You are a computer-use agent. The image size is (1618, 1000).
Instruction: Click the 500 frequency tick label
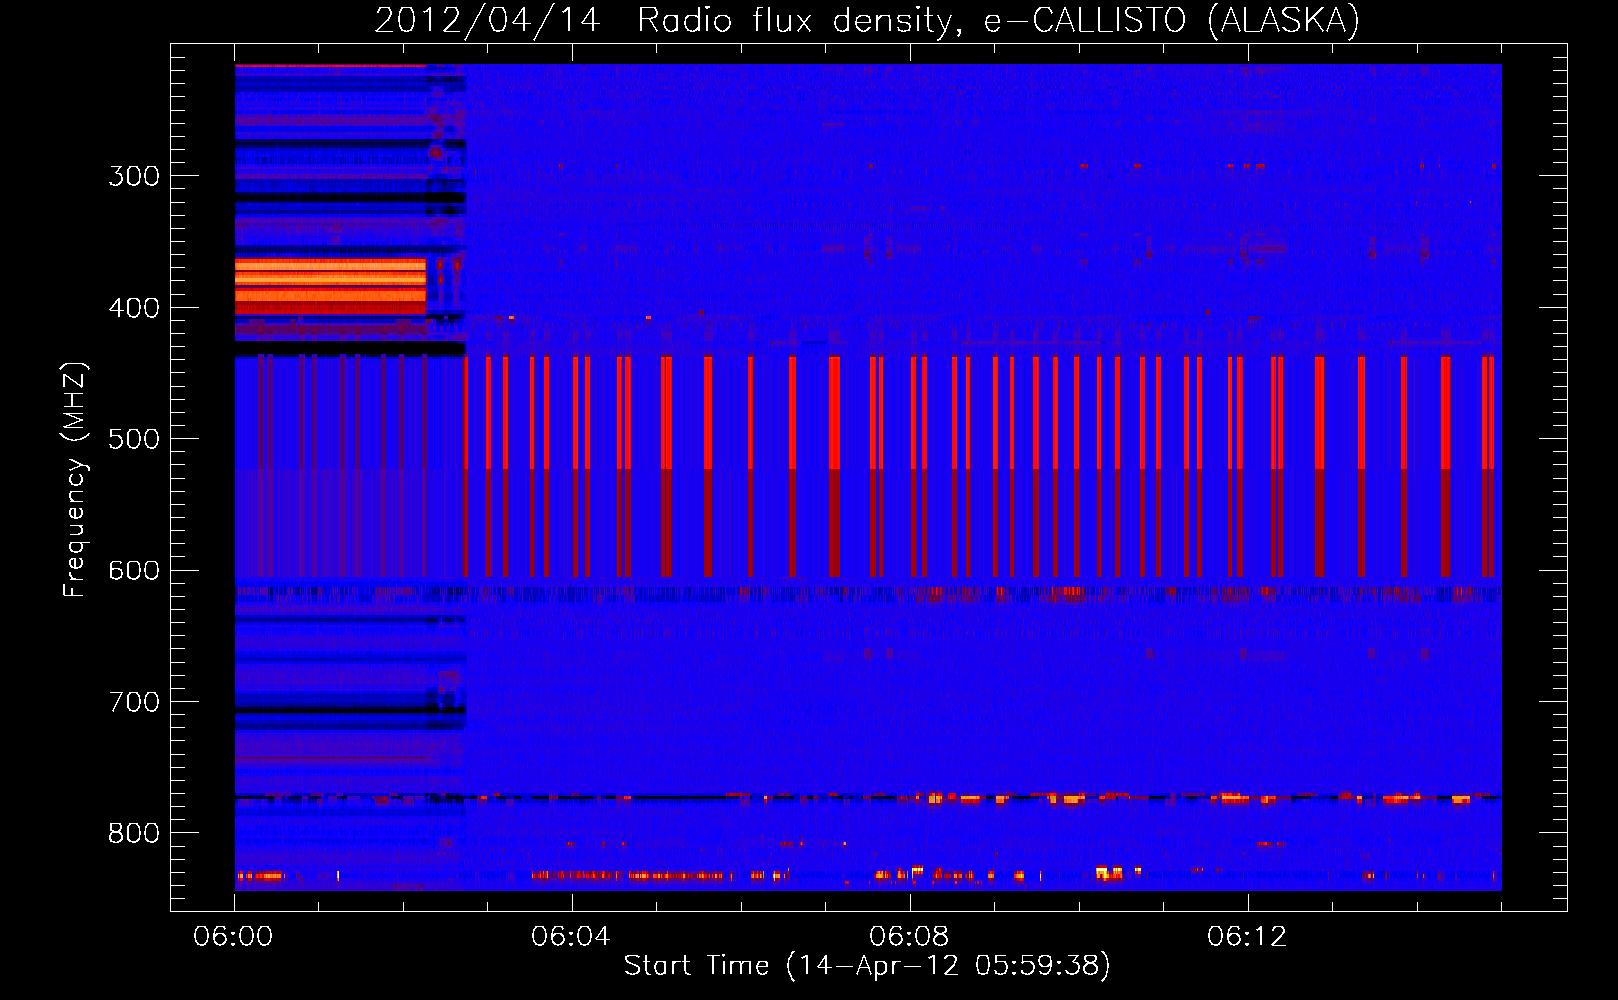(134, 439)
